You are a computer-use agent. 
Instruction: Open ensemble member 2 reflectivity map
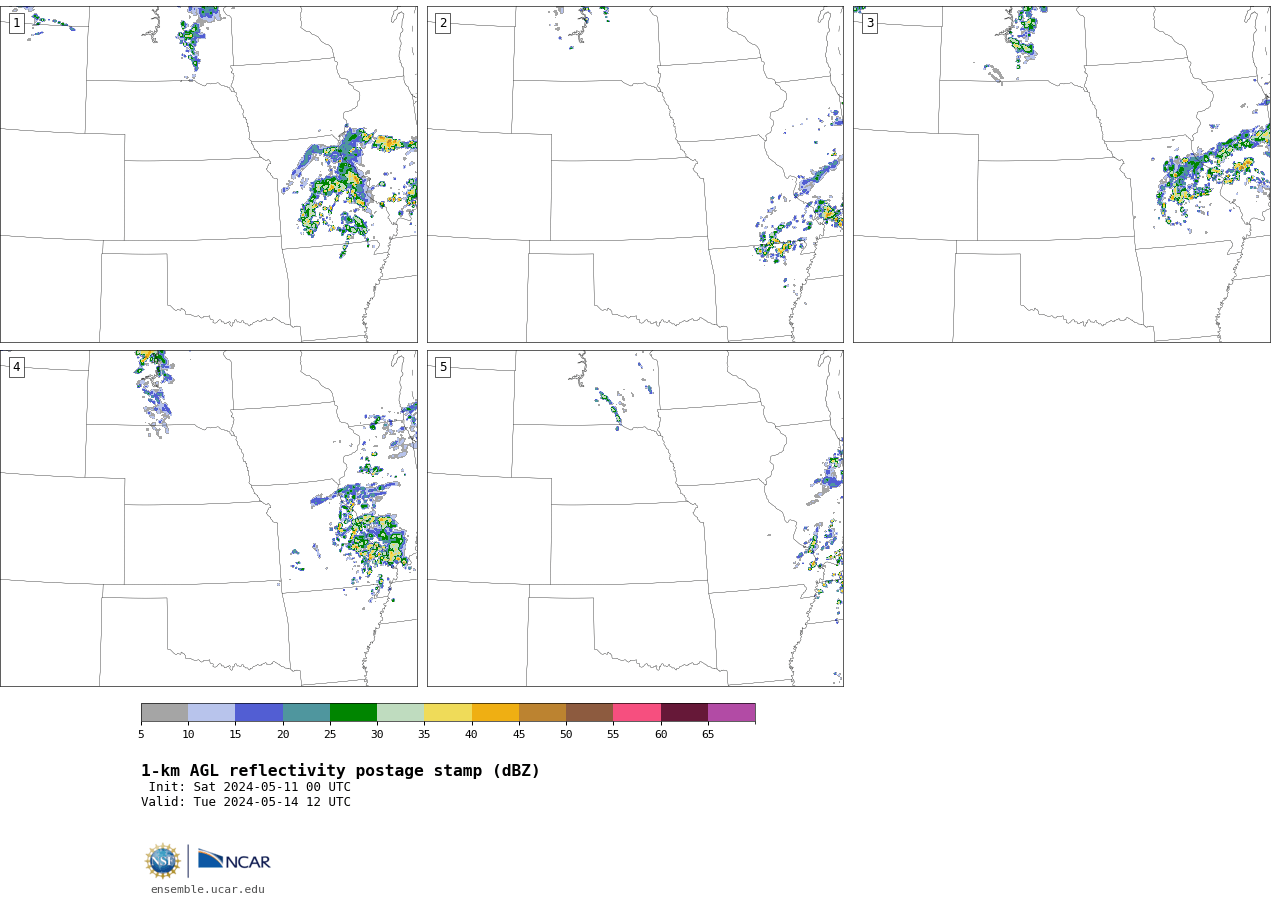coord(635,174)
